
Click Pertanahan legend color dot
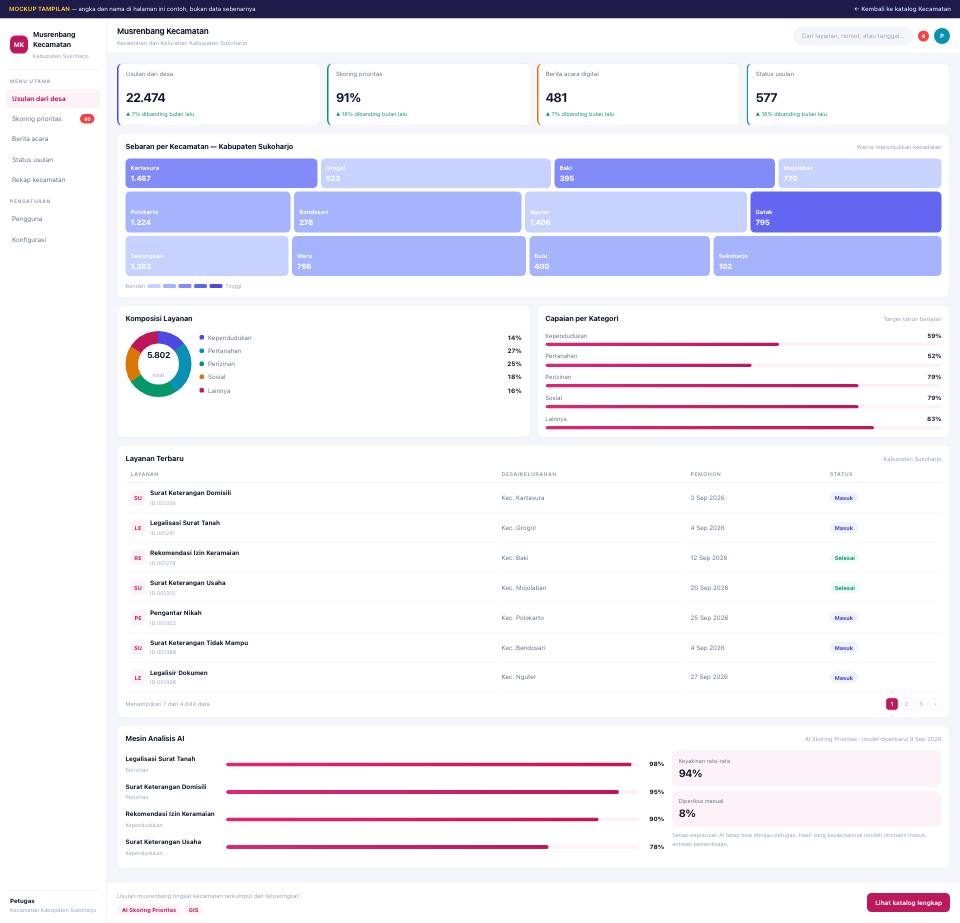point(202,351)
